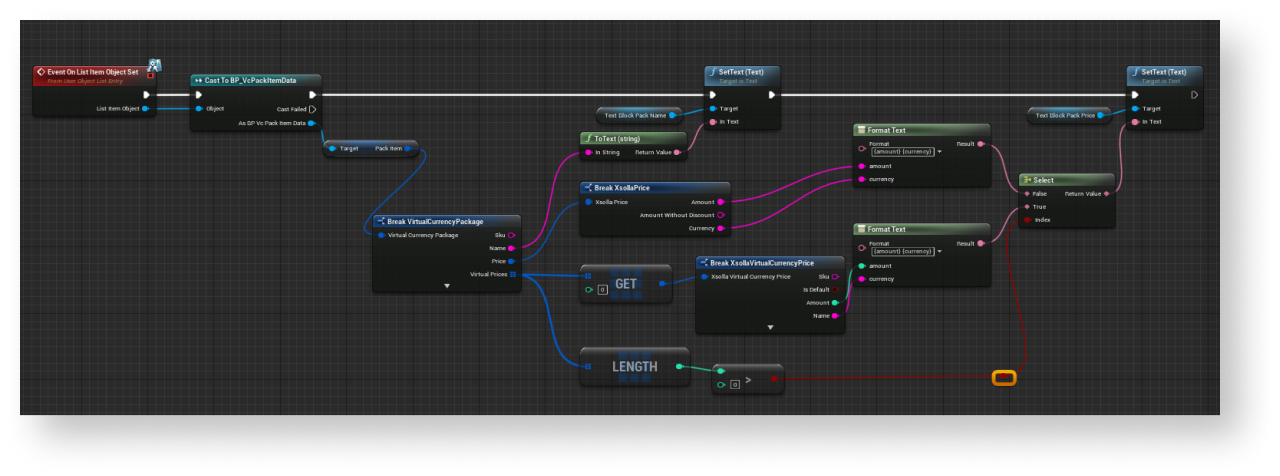Expand the Break VirtualCurrencyPackage node's hidden pins
Image resolution: width=1280 pixels, height=476 pixels.
tap(447, 286)
